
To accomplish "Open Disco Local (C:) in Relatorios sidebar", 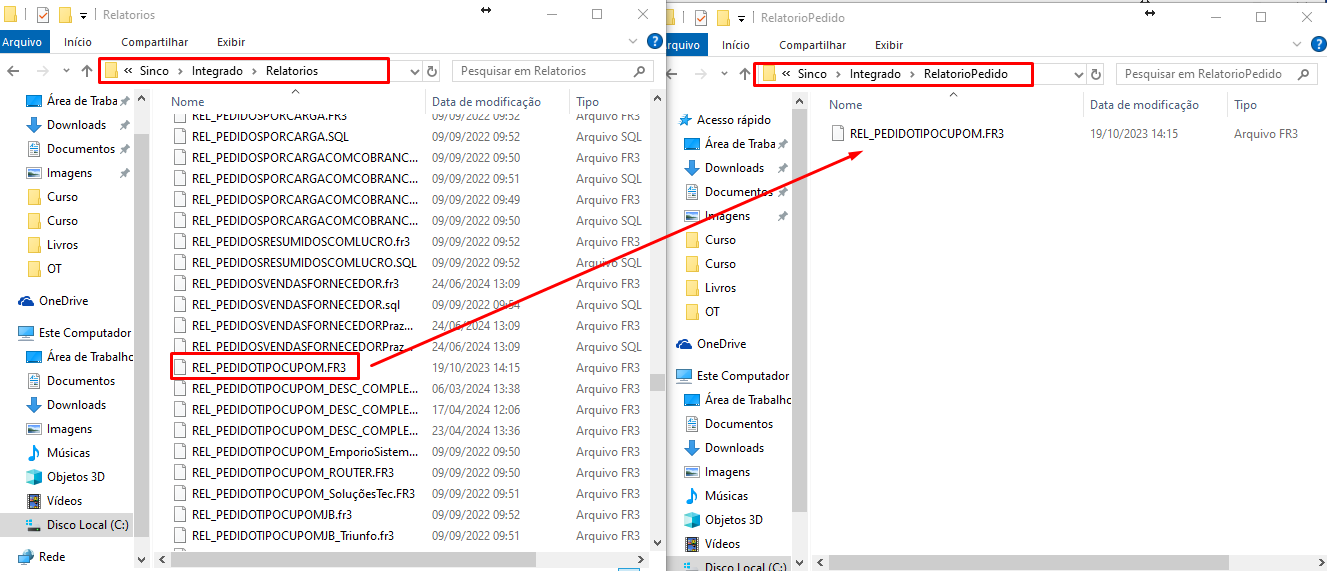I will [x=87, y=525].
